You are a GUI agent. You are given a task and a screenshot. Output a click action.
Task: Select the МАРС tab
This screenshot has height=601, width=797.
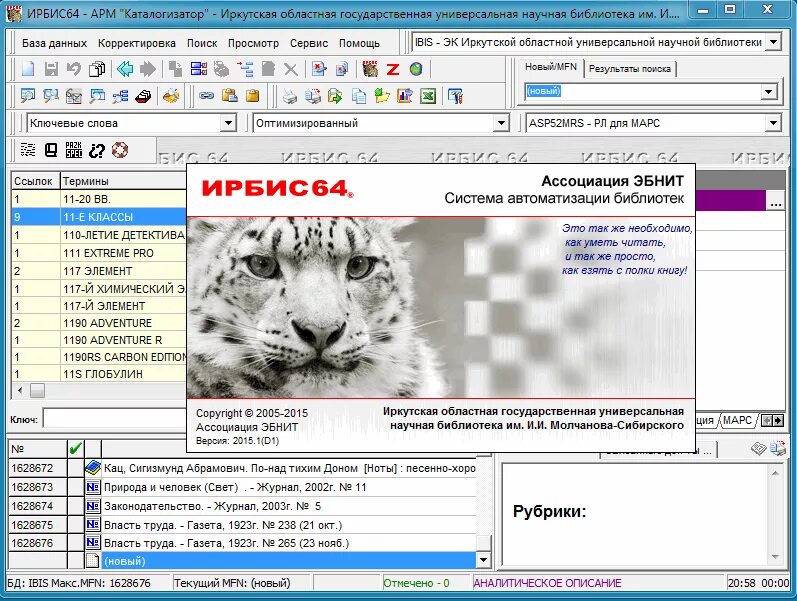tap(737, 420)
